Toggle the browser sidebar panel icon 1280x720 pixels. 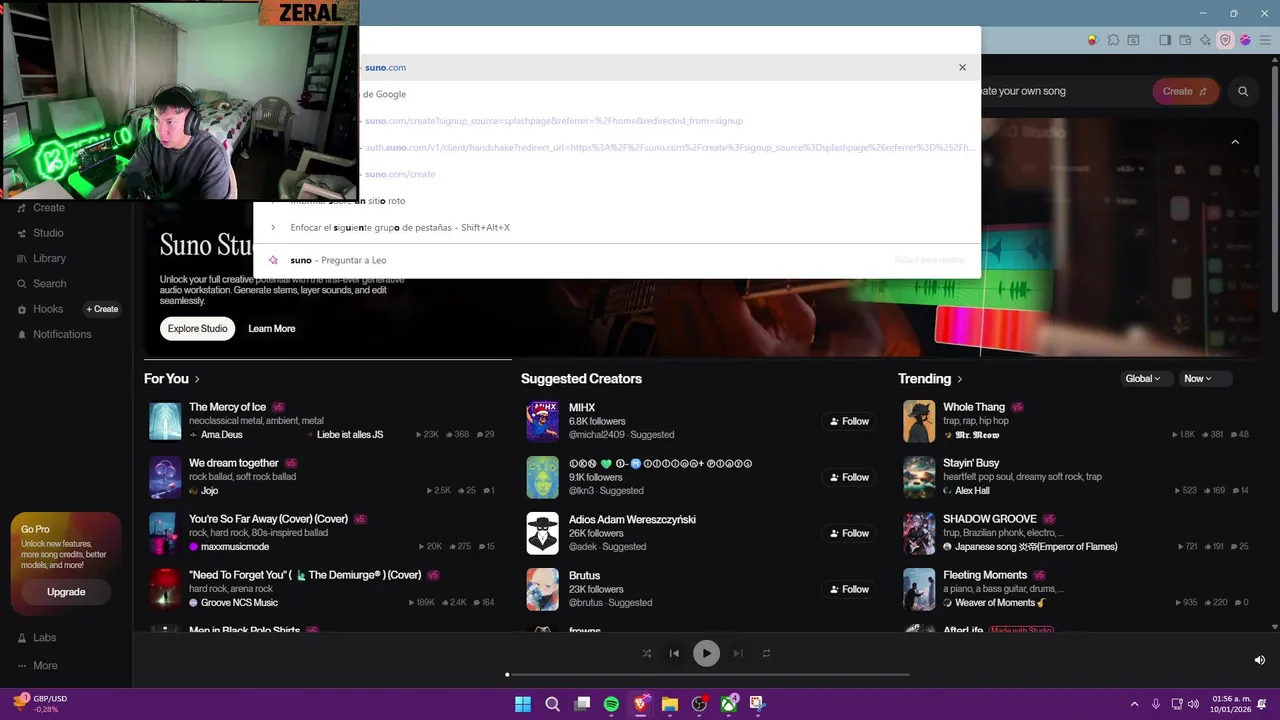[1165, 40]
